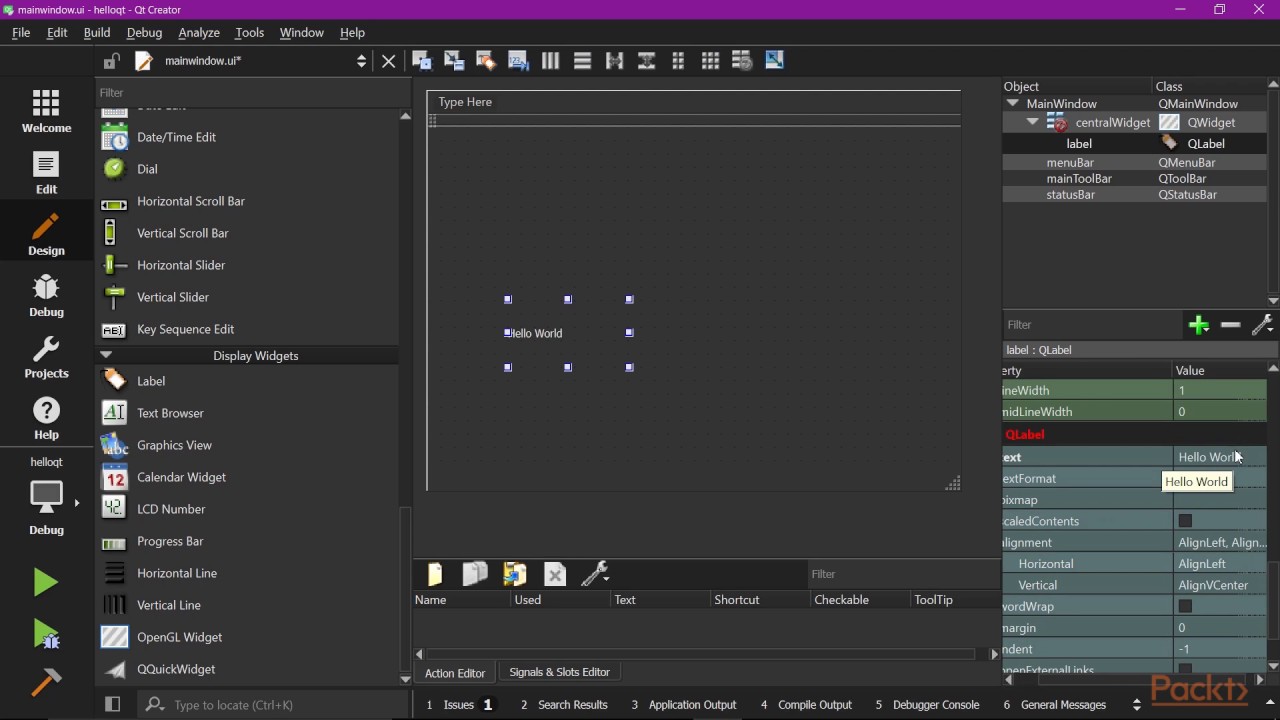Open Build menu
This screenshot has height=720, width=1280.
[97, 32]
